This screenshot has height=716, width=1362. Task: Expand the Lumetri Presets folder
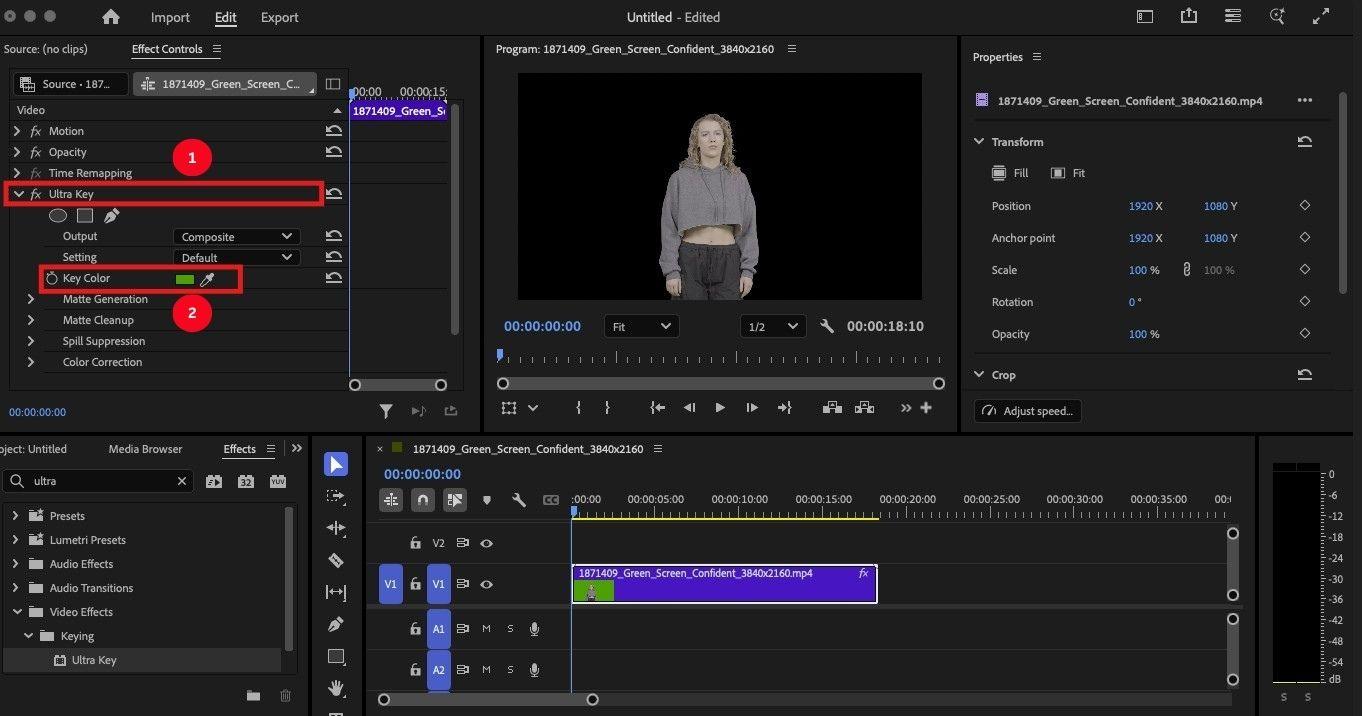pyautogui.click(x=16, y=540)
